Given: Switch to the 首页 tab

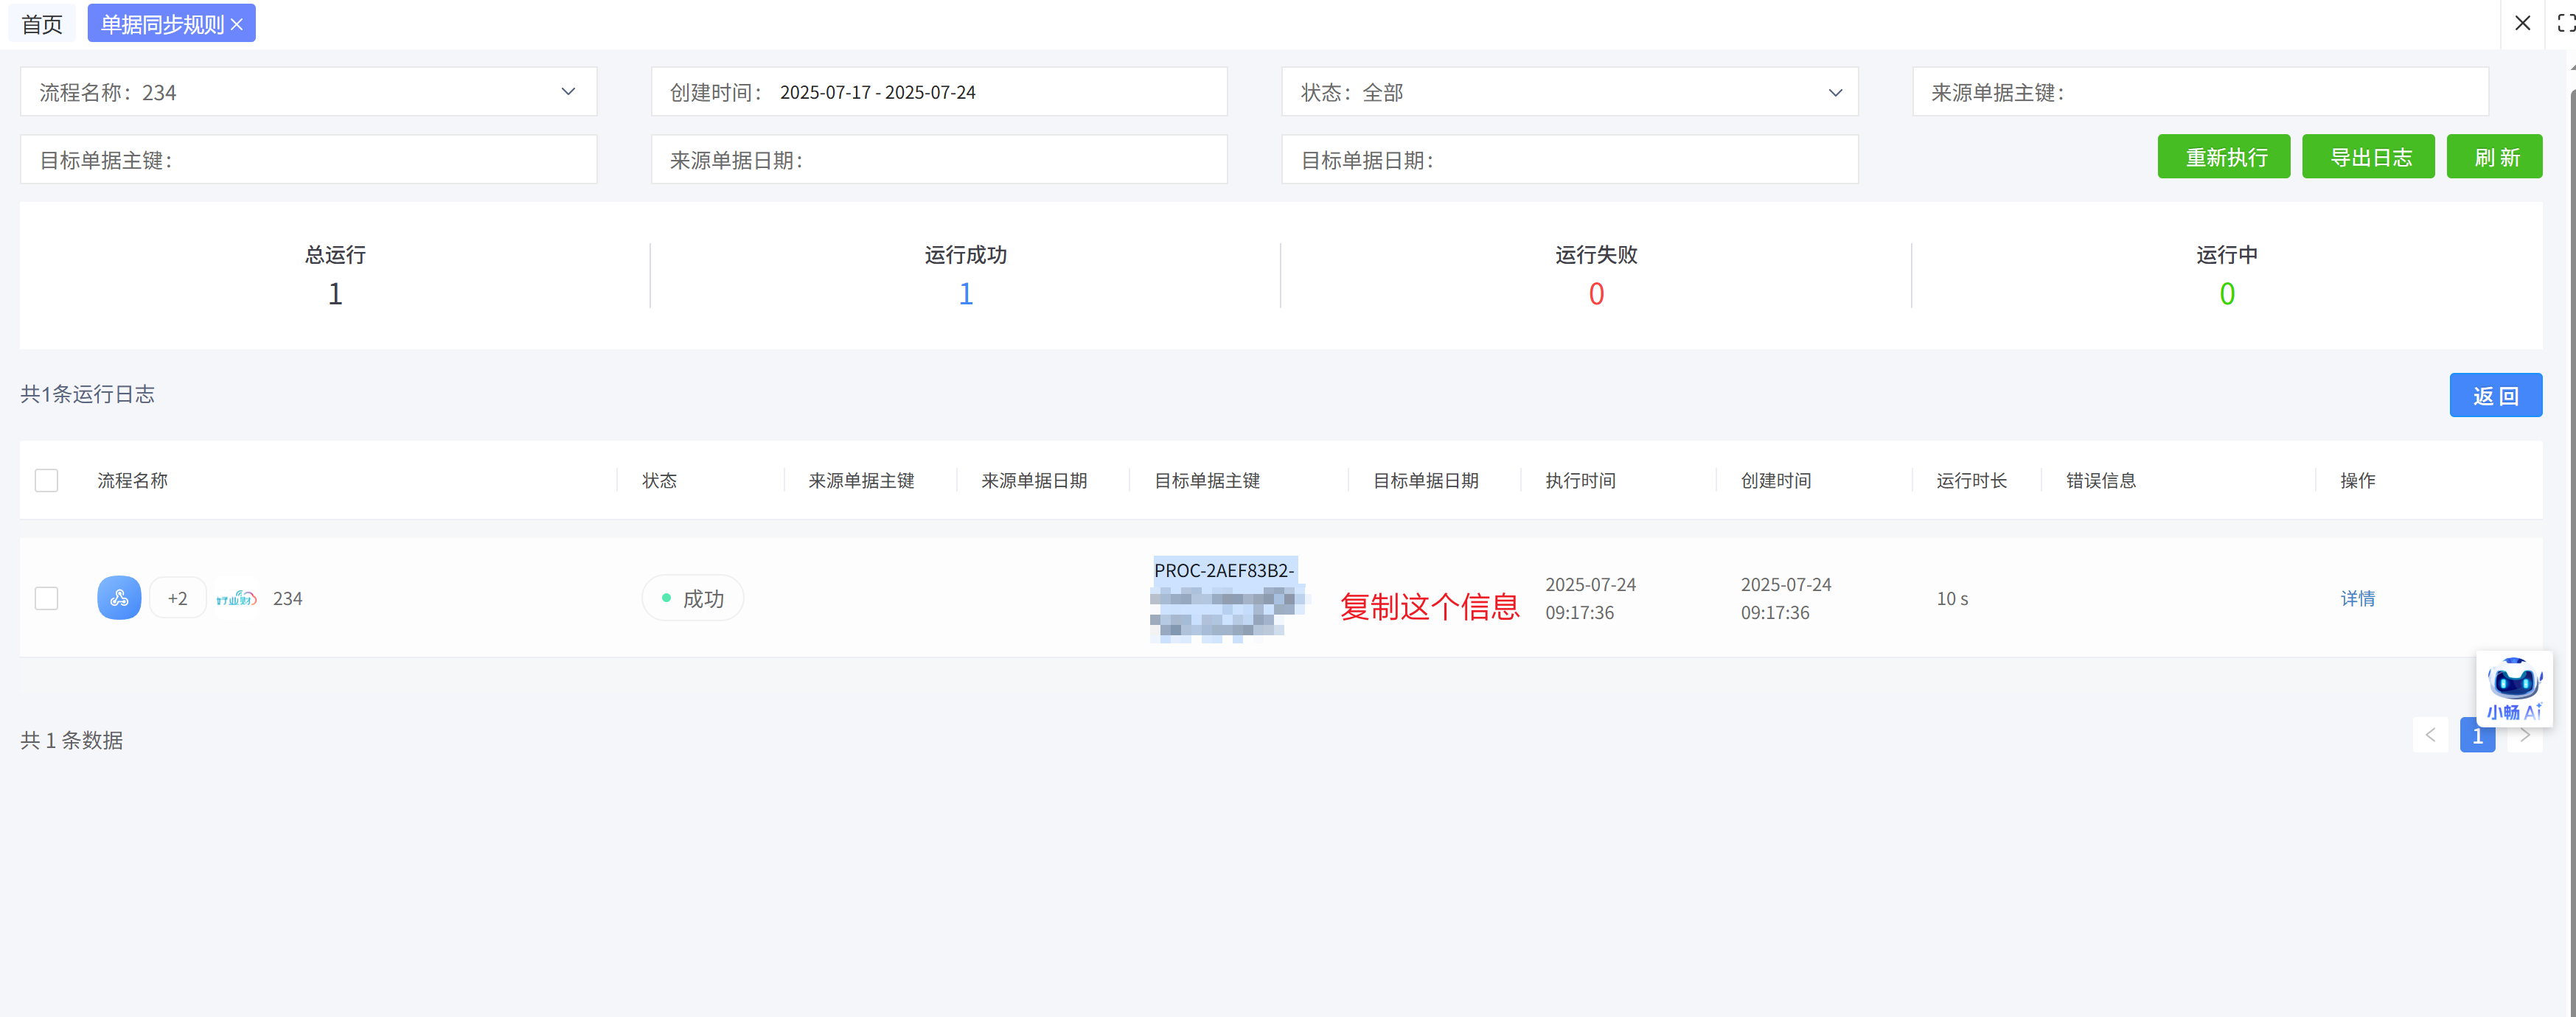Looking at the screenshot, I should coord(42,24).
